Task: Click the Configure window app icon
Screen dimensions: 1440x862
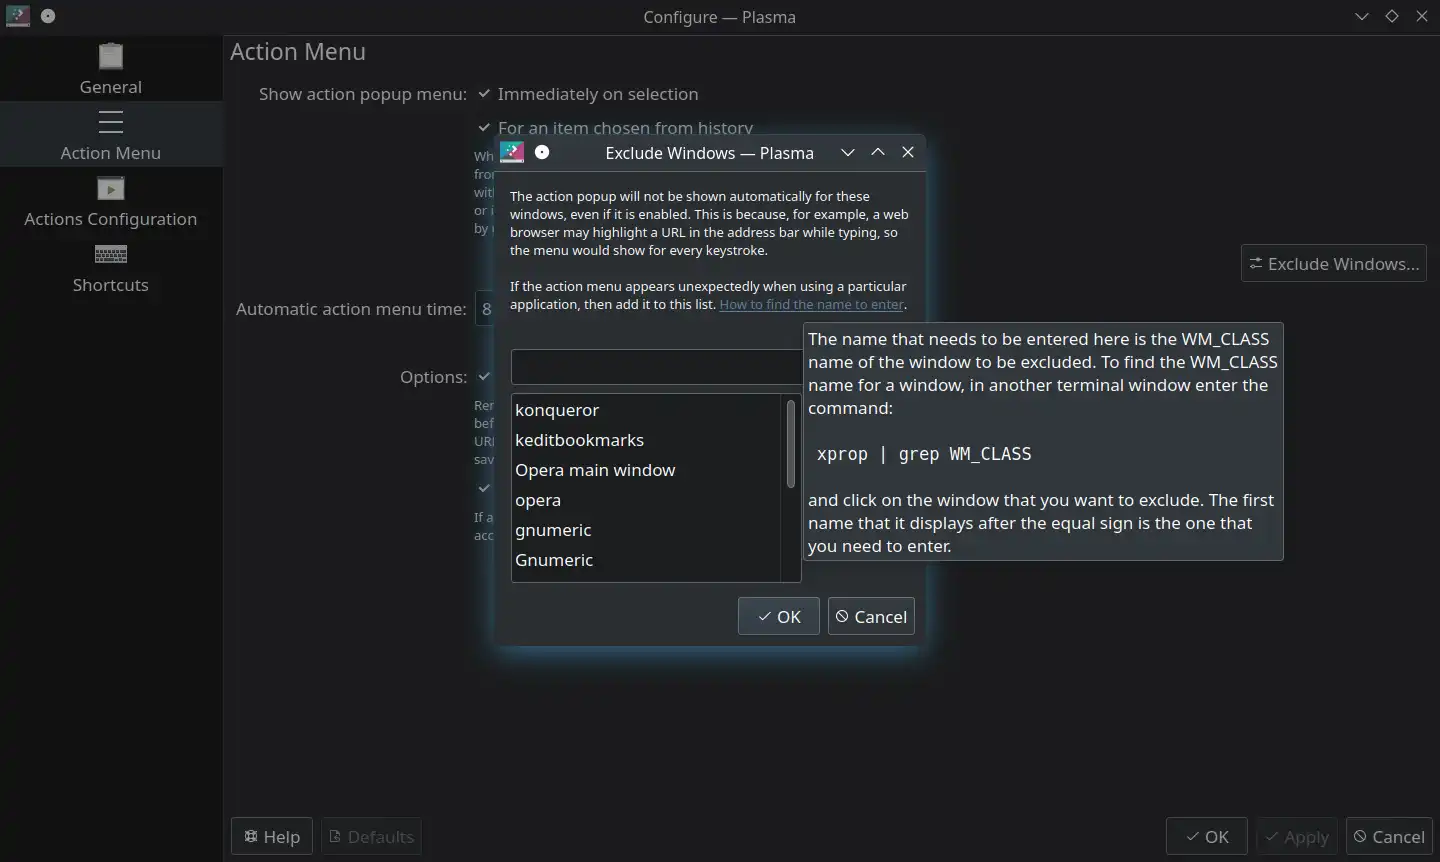Action: (x=18, y=16)
